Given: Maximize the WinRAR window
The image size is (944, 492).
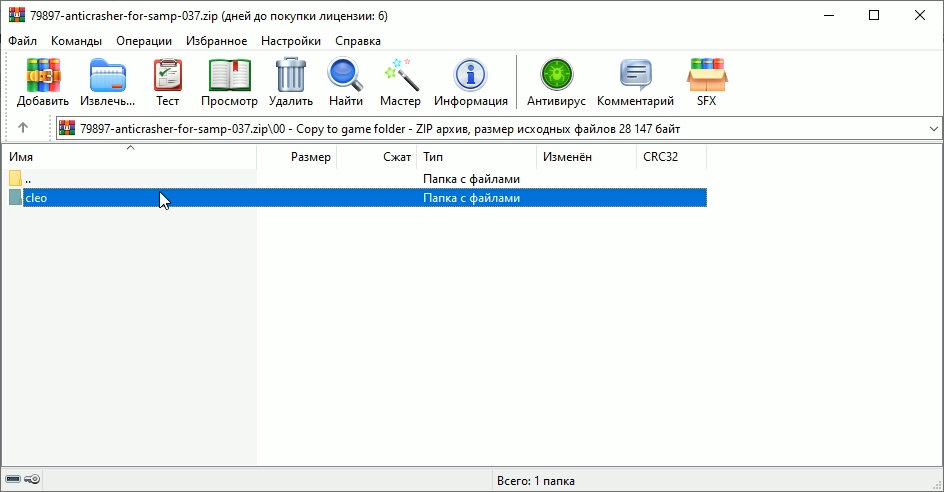Looking at the screenshot, I should click(x=874, y=16).
